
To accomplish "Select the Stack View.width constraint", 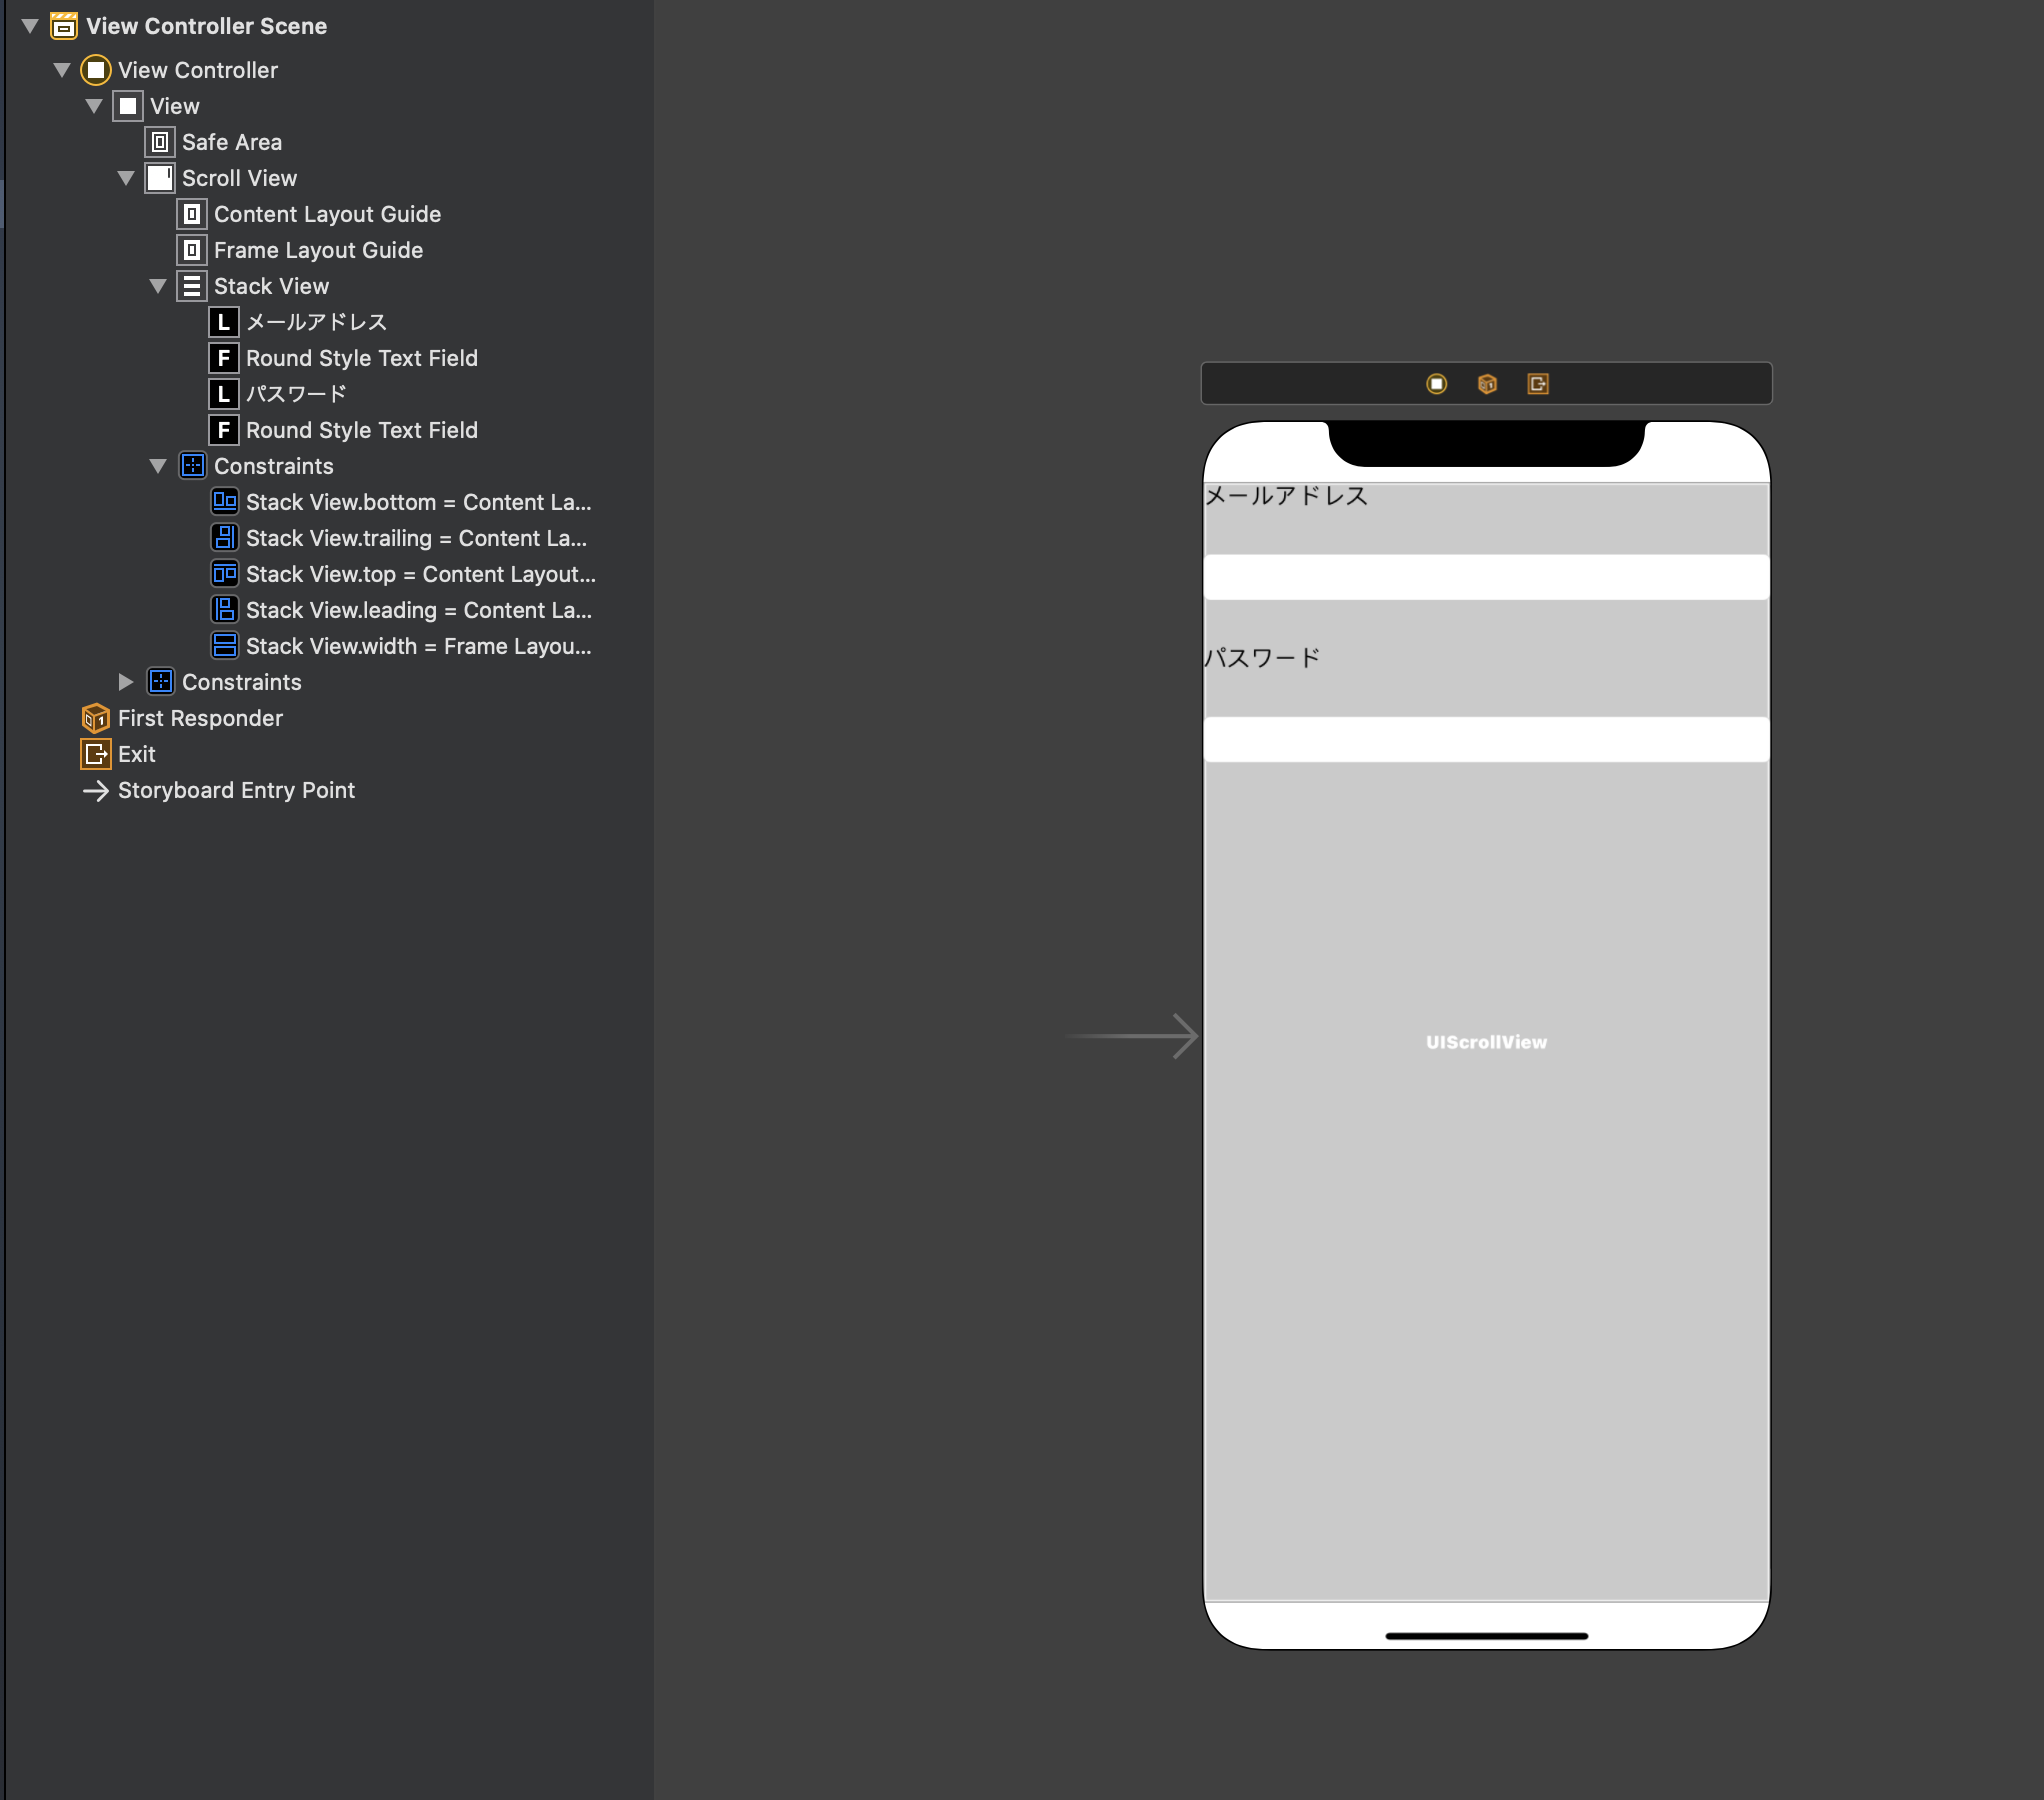I will (417, 646).
